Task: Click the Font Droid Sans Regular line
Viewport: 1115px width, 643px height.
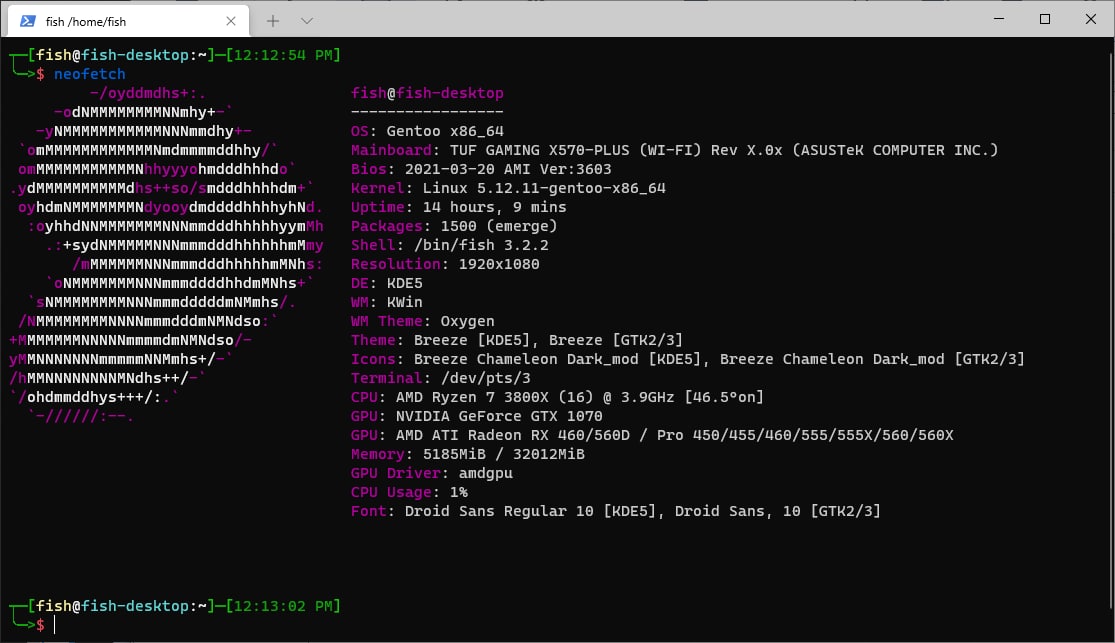Action: [x=616, y=511]
